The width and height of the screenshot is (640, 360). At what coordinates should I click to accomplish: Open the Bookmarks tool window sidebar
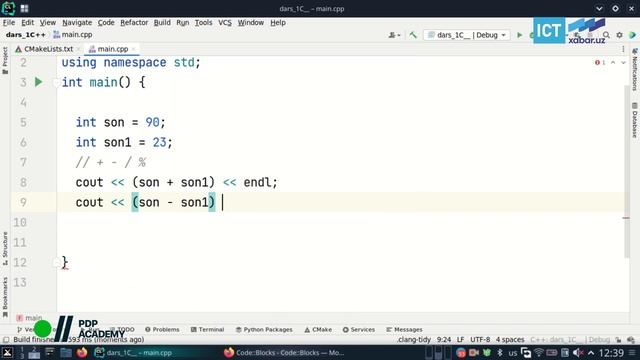pos(5,297)
